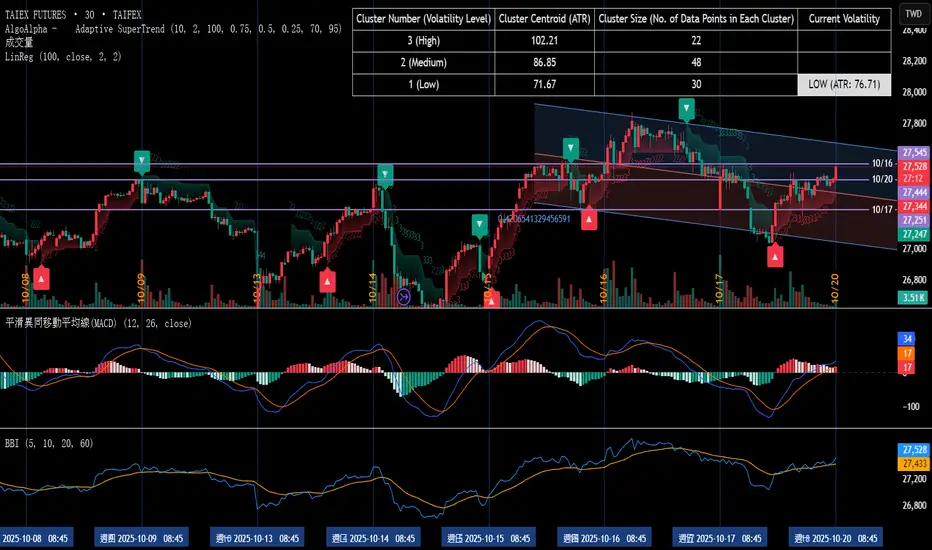Click the 2025-10-17 08:45 time label

pyautogui.click(x=720, y=538)
